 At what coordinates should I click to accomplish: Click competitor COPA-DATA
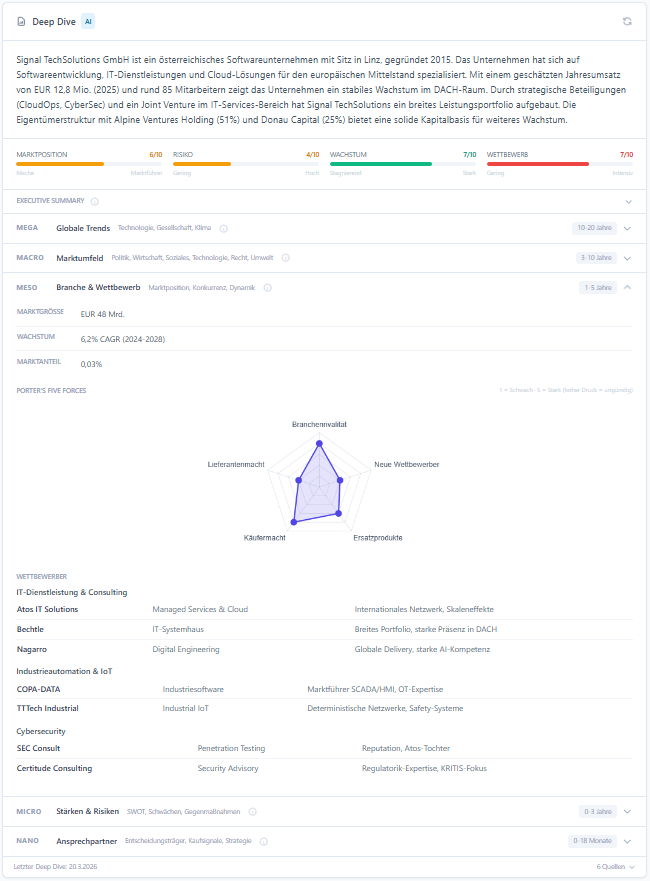tap(38, 689)
